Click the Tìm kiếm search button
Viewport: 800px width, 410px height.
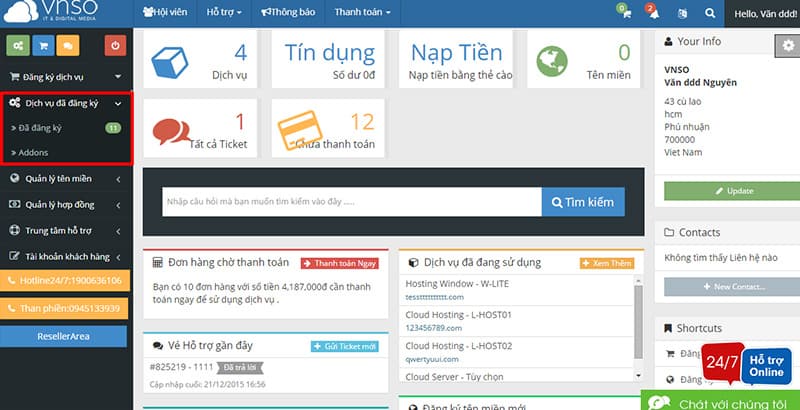click(583, 202)
